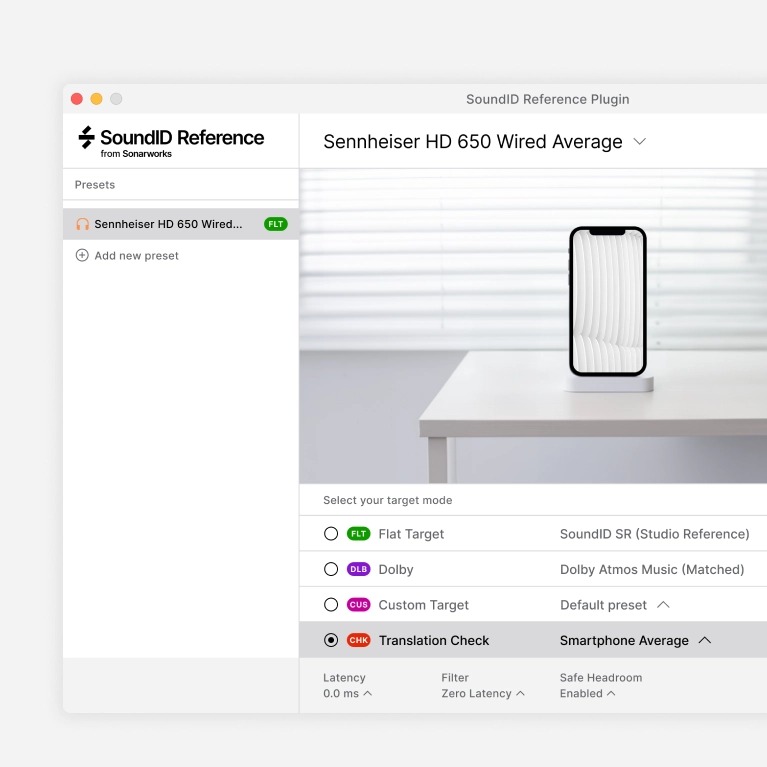Viewport: 767px width, 767px height.
Task: Click the Latency 0.0 ms value expander
Action: [347, 694]
